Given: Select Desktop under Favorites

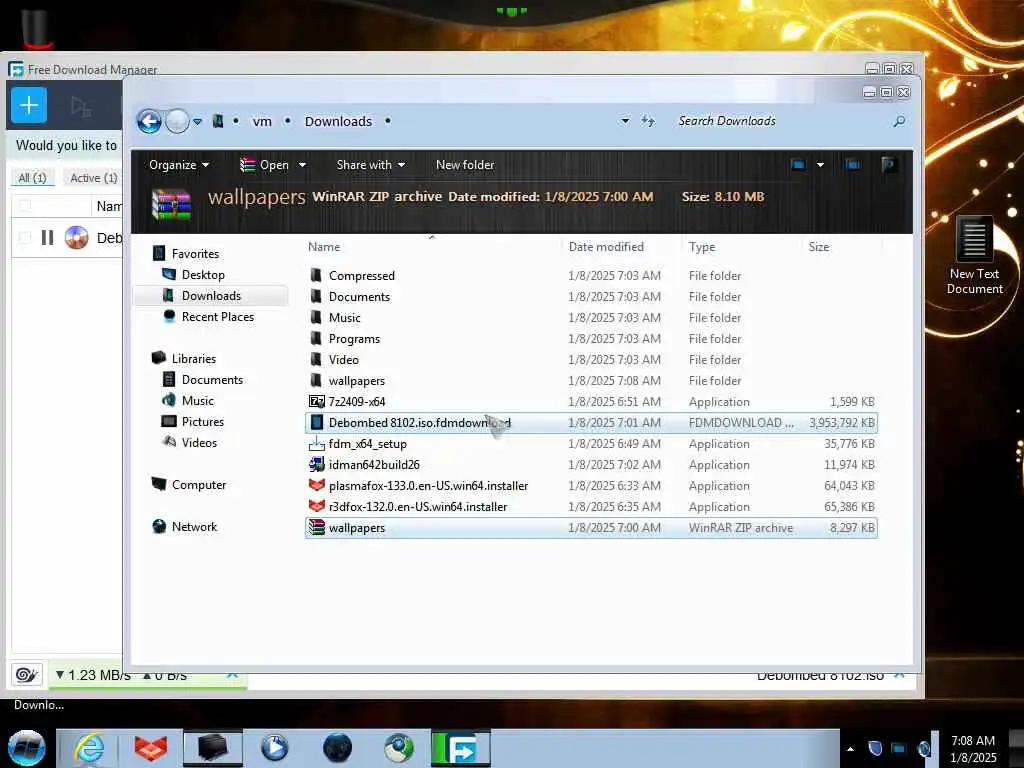Looking at the screenshot, I should [x=203, y=275].
